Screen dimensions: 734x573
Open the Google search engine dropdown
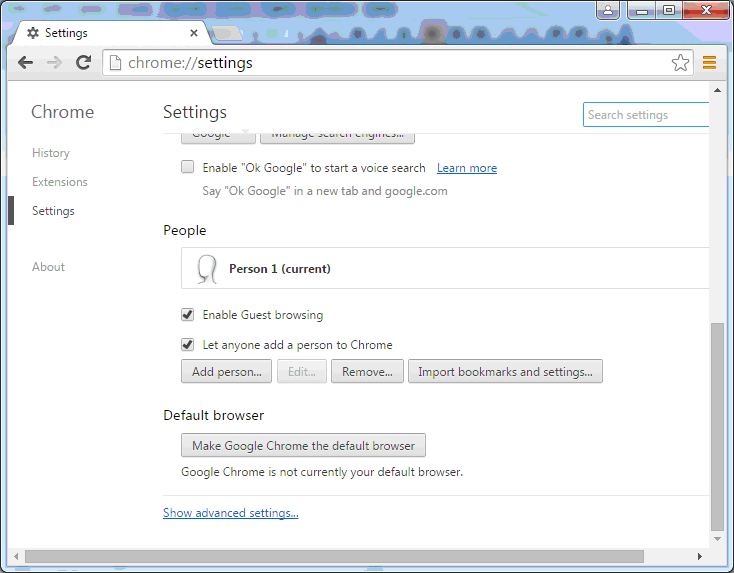[218, 136]
